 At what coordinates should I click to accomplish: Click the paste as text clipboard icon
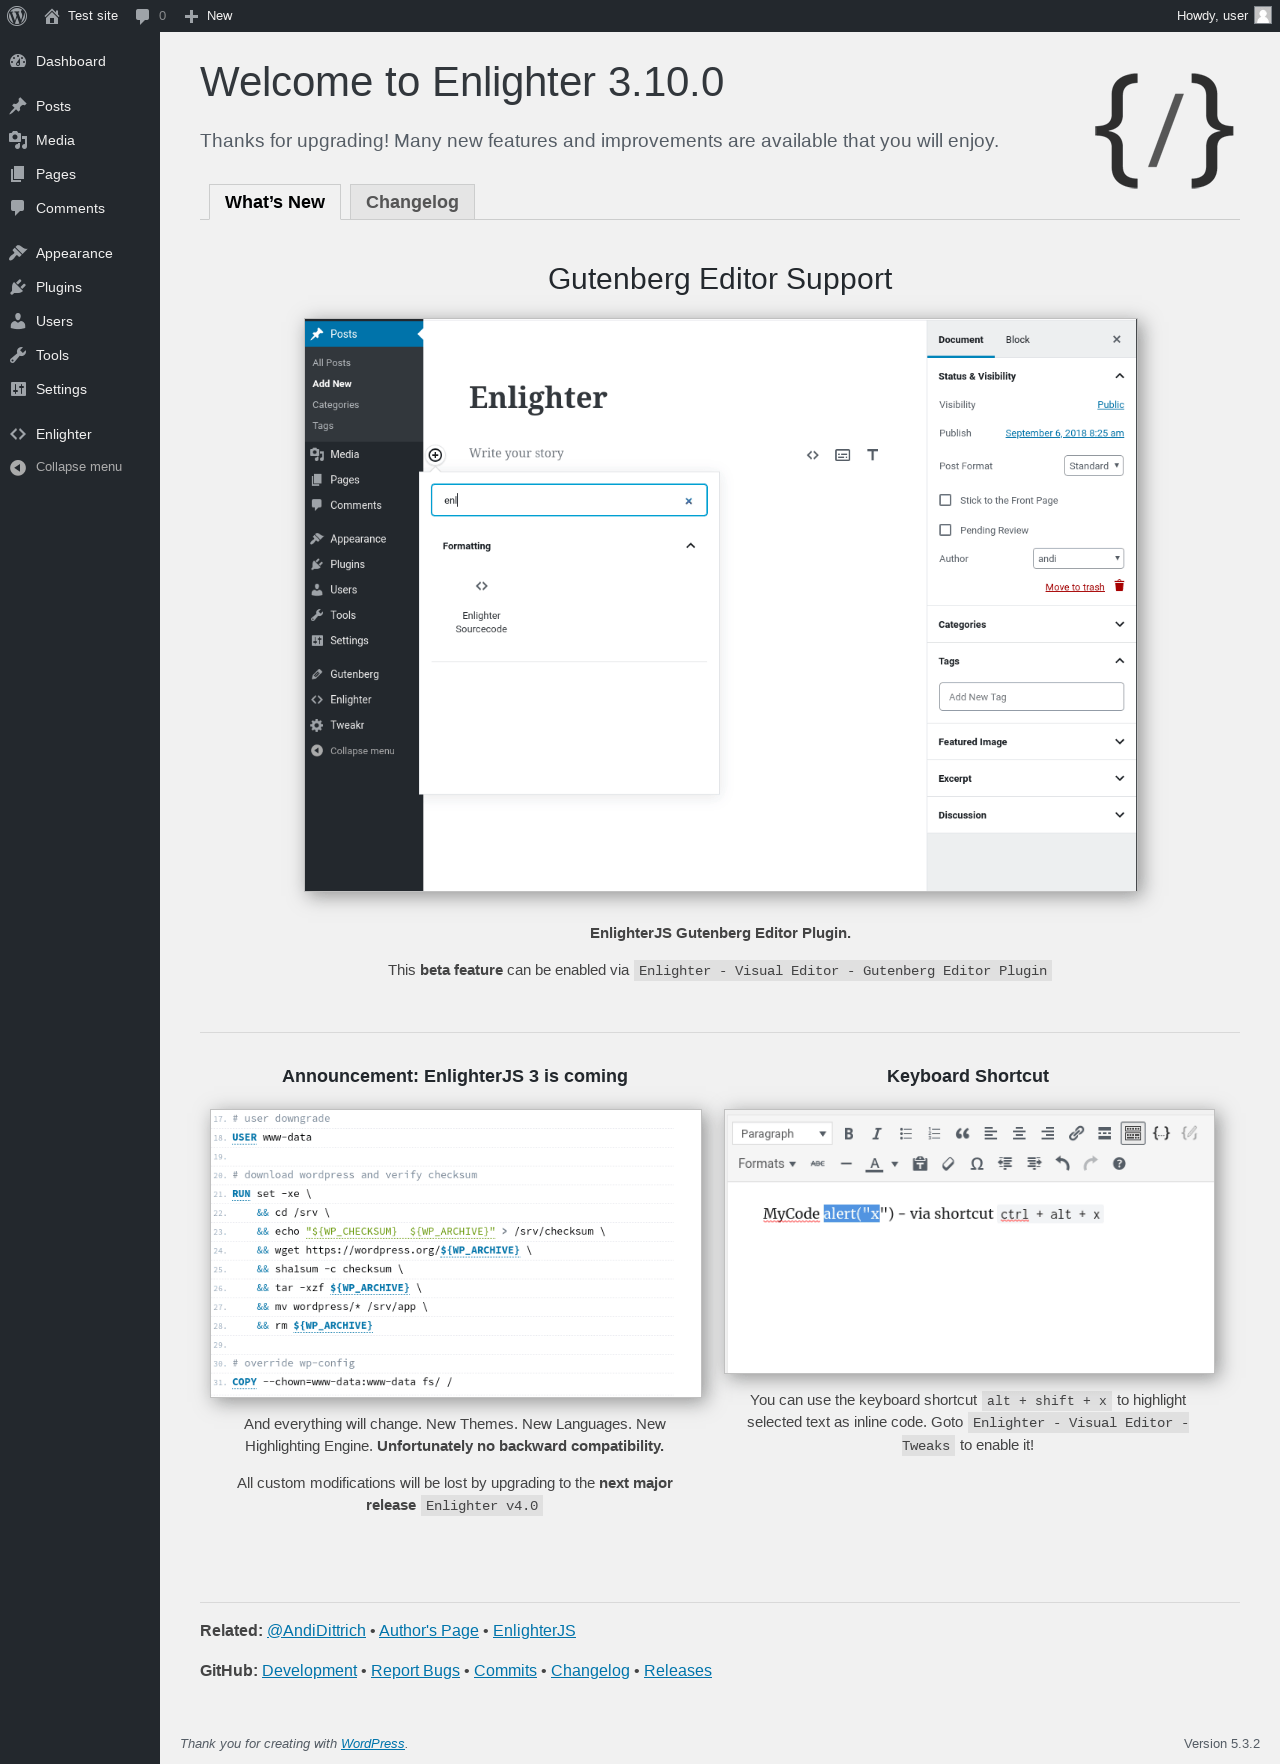[x=920, y=1163]
